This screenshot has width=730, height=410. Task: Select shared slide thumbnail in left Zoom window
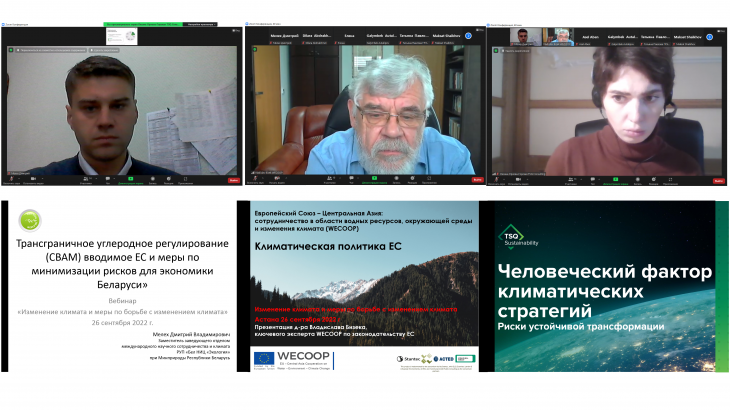(122, 36)
